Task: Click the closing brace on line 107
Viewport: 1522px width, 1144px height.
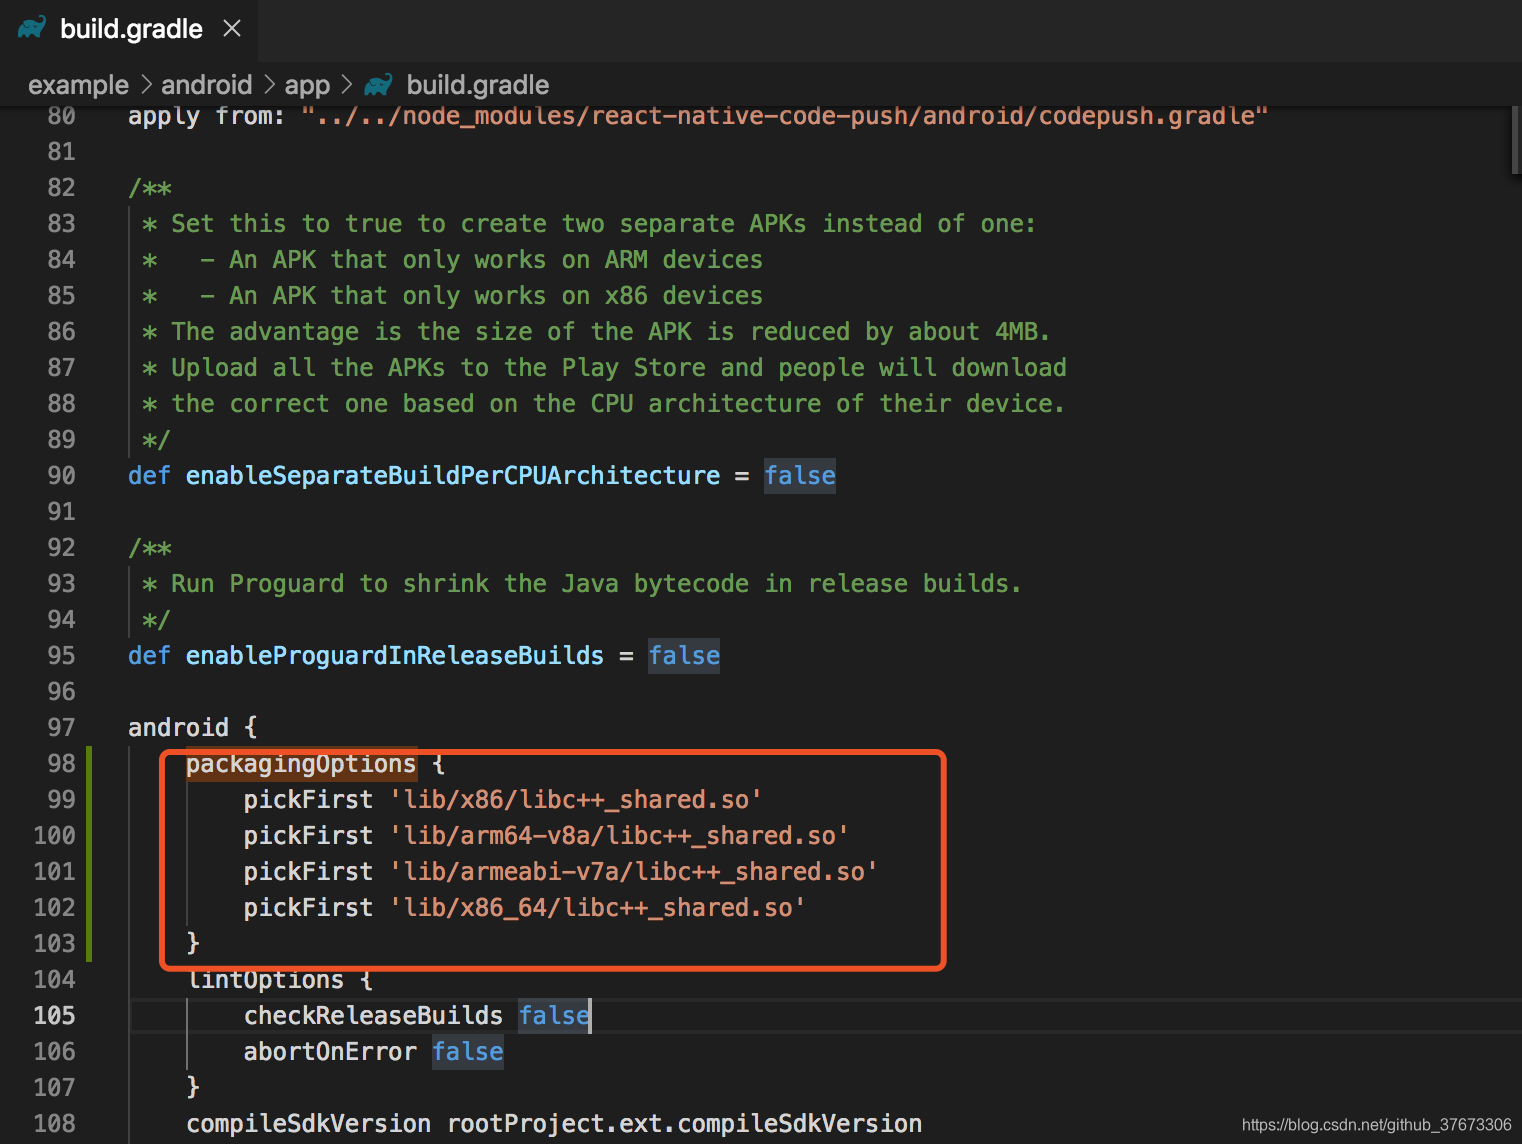Action: click(x=193, y=1088)
